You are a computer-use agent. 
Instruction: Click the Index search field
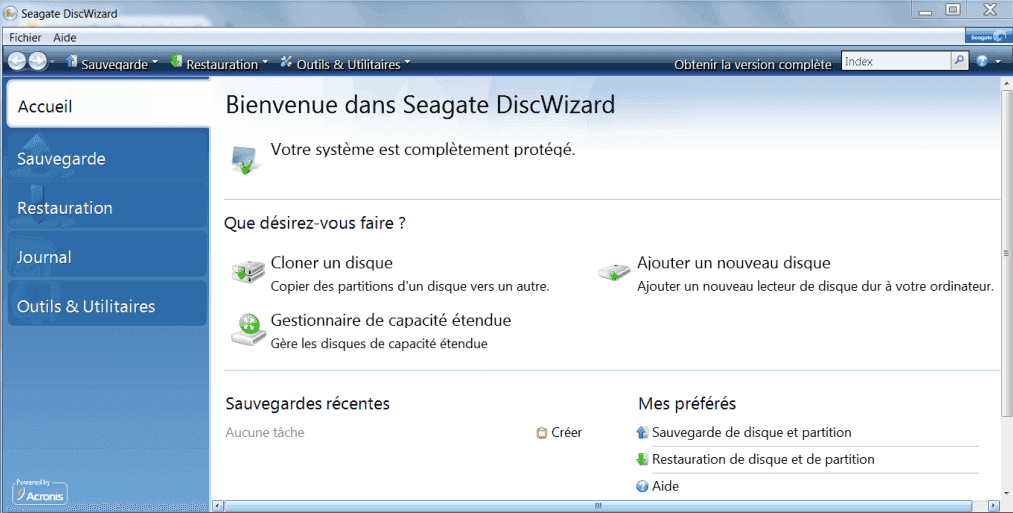click(x=896, y=61)
